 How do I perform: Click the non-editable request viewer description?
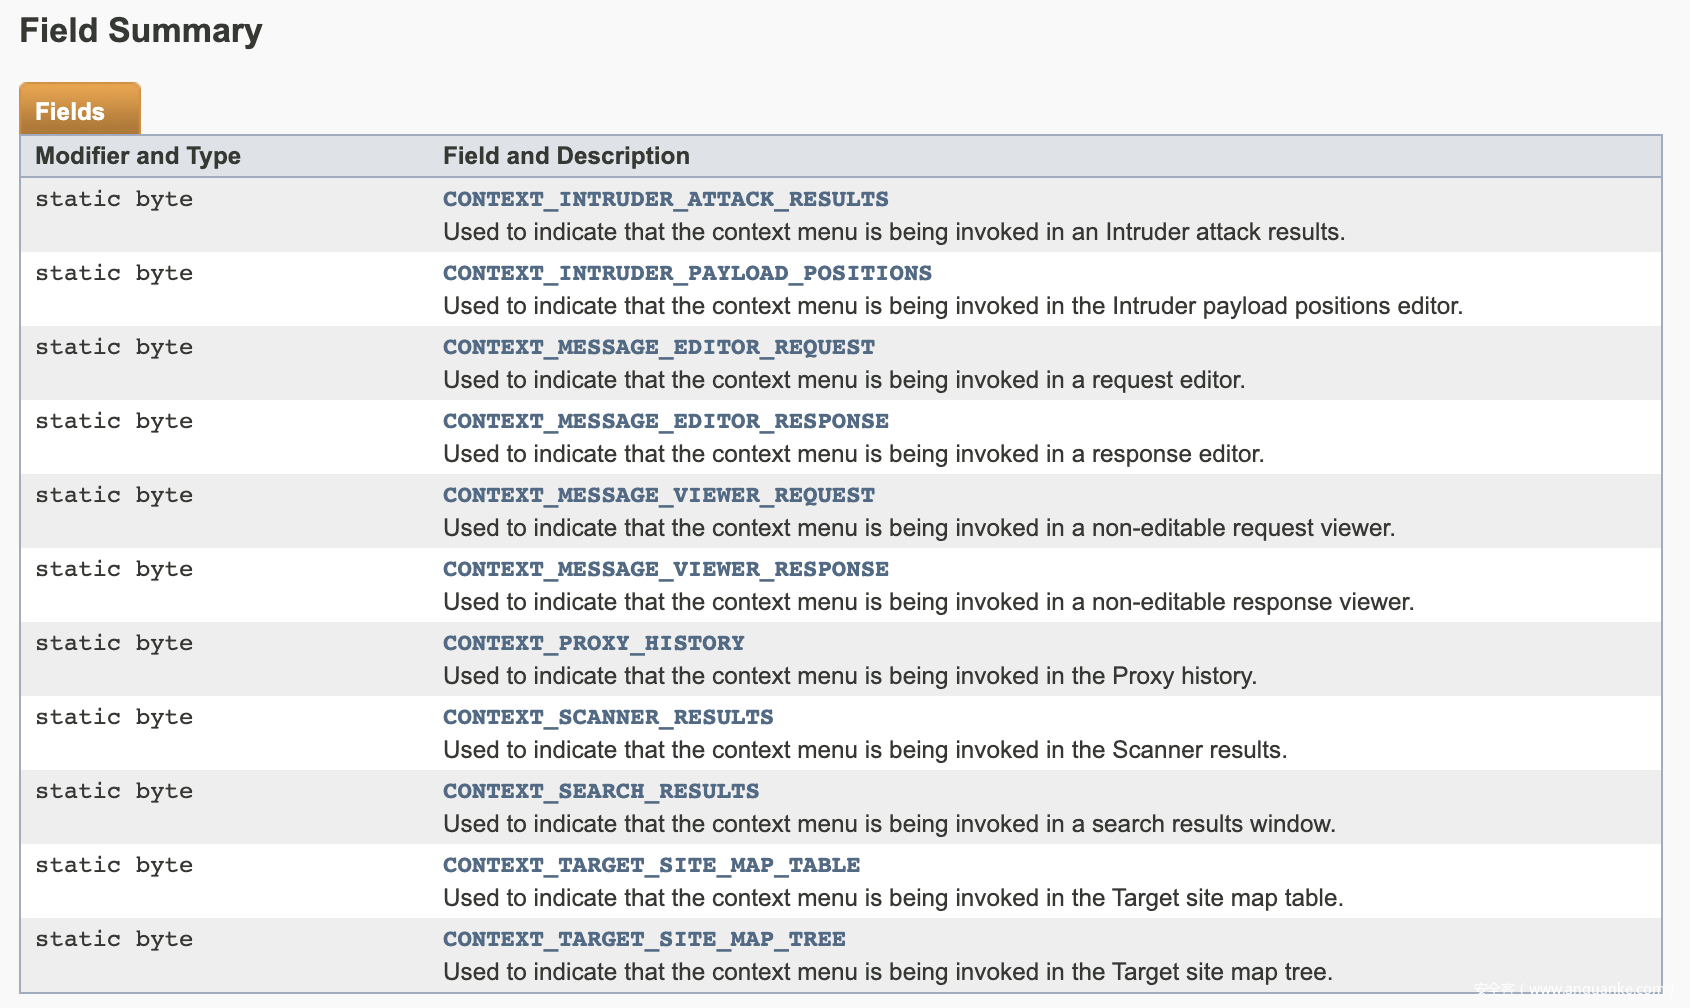[918, 528]
